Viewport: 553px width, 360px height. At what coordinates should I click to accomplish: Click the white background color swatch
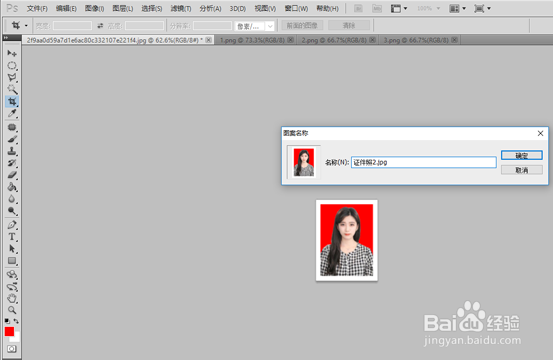tap(16, 338)
